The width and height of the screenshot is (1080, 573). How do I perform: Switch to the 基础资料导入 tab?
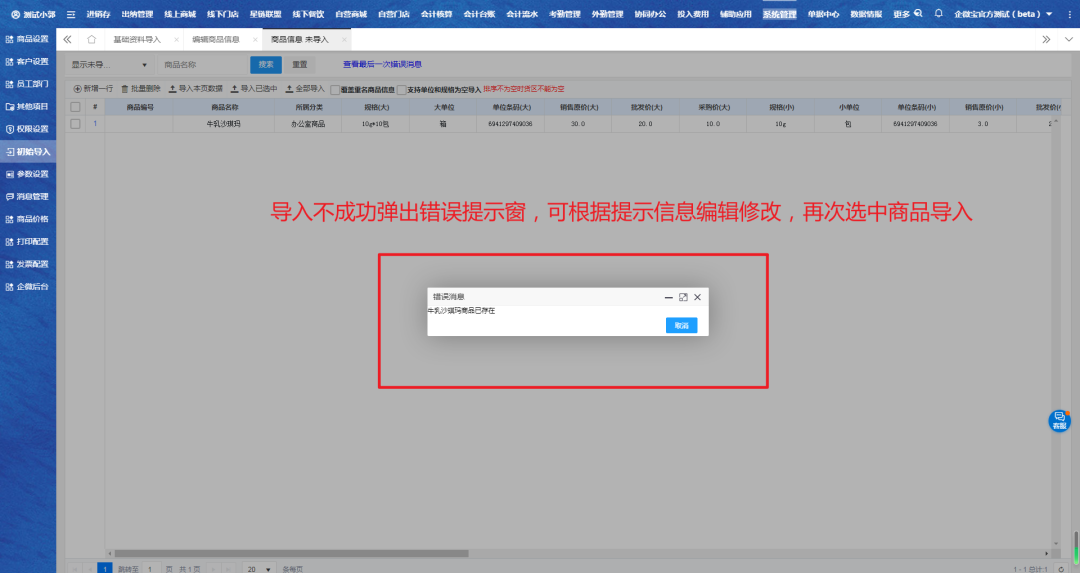[136, 39]
